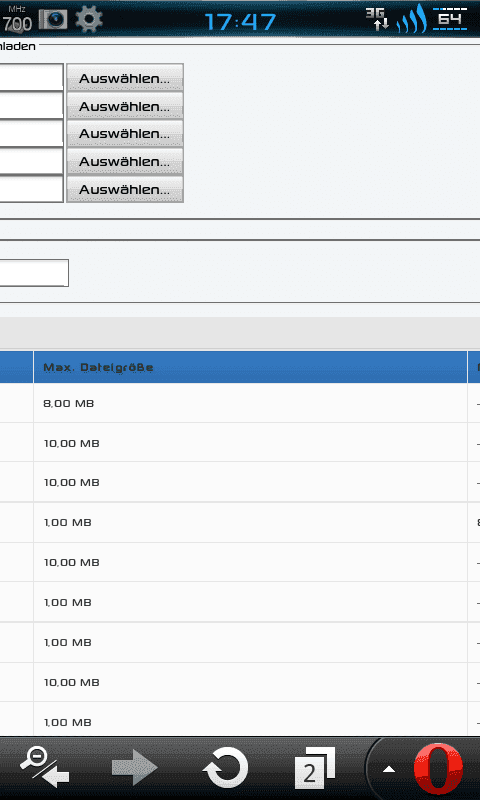Viewport: 480px width, 800px height.
Task: Tap the camera icon in status bar
Action: [x=53, y=20]
